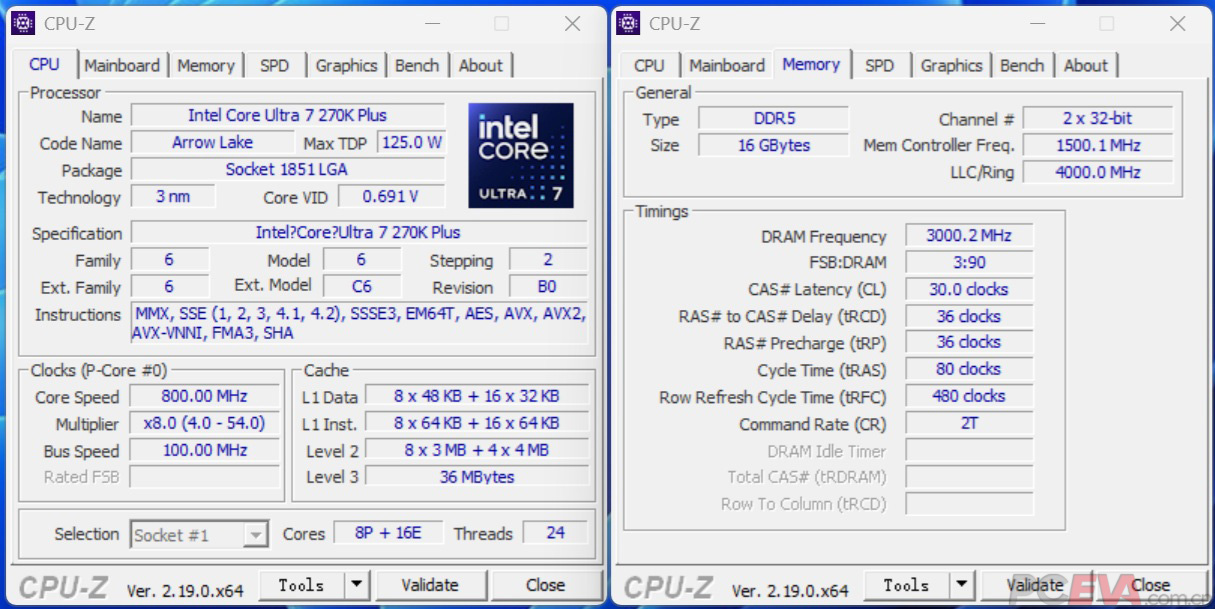Click the Threads value 24
This screenshot has height=609, width=1215.
pos(555,533)
